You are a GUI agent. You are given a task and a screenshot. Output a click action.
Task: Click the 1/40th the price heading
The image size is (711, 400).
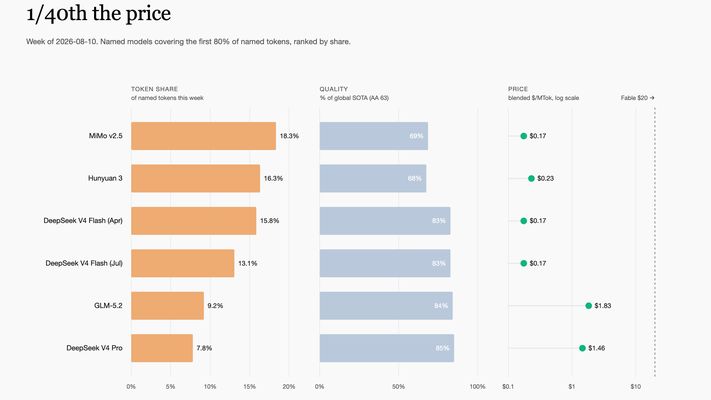[98, 14]
